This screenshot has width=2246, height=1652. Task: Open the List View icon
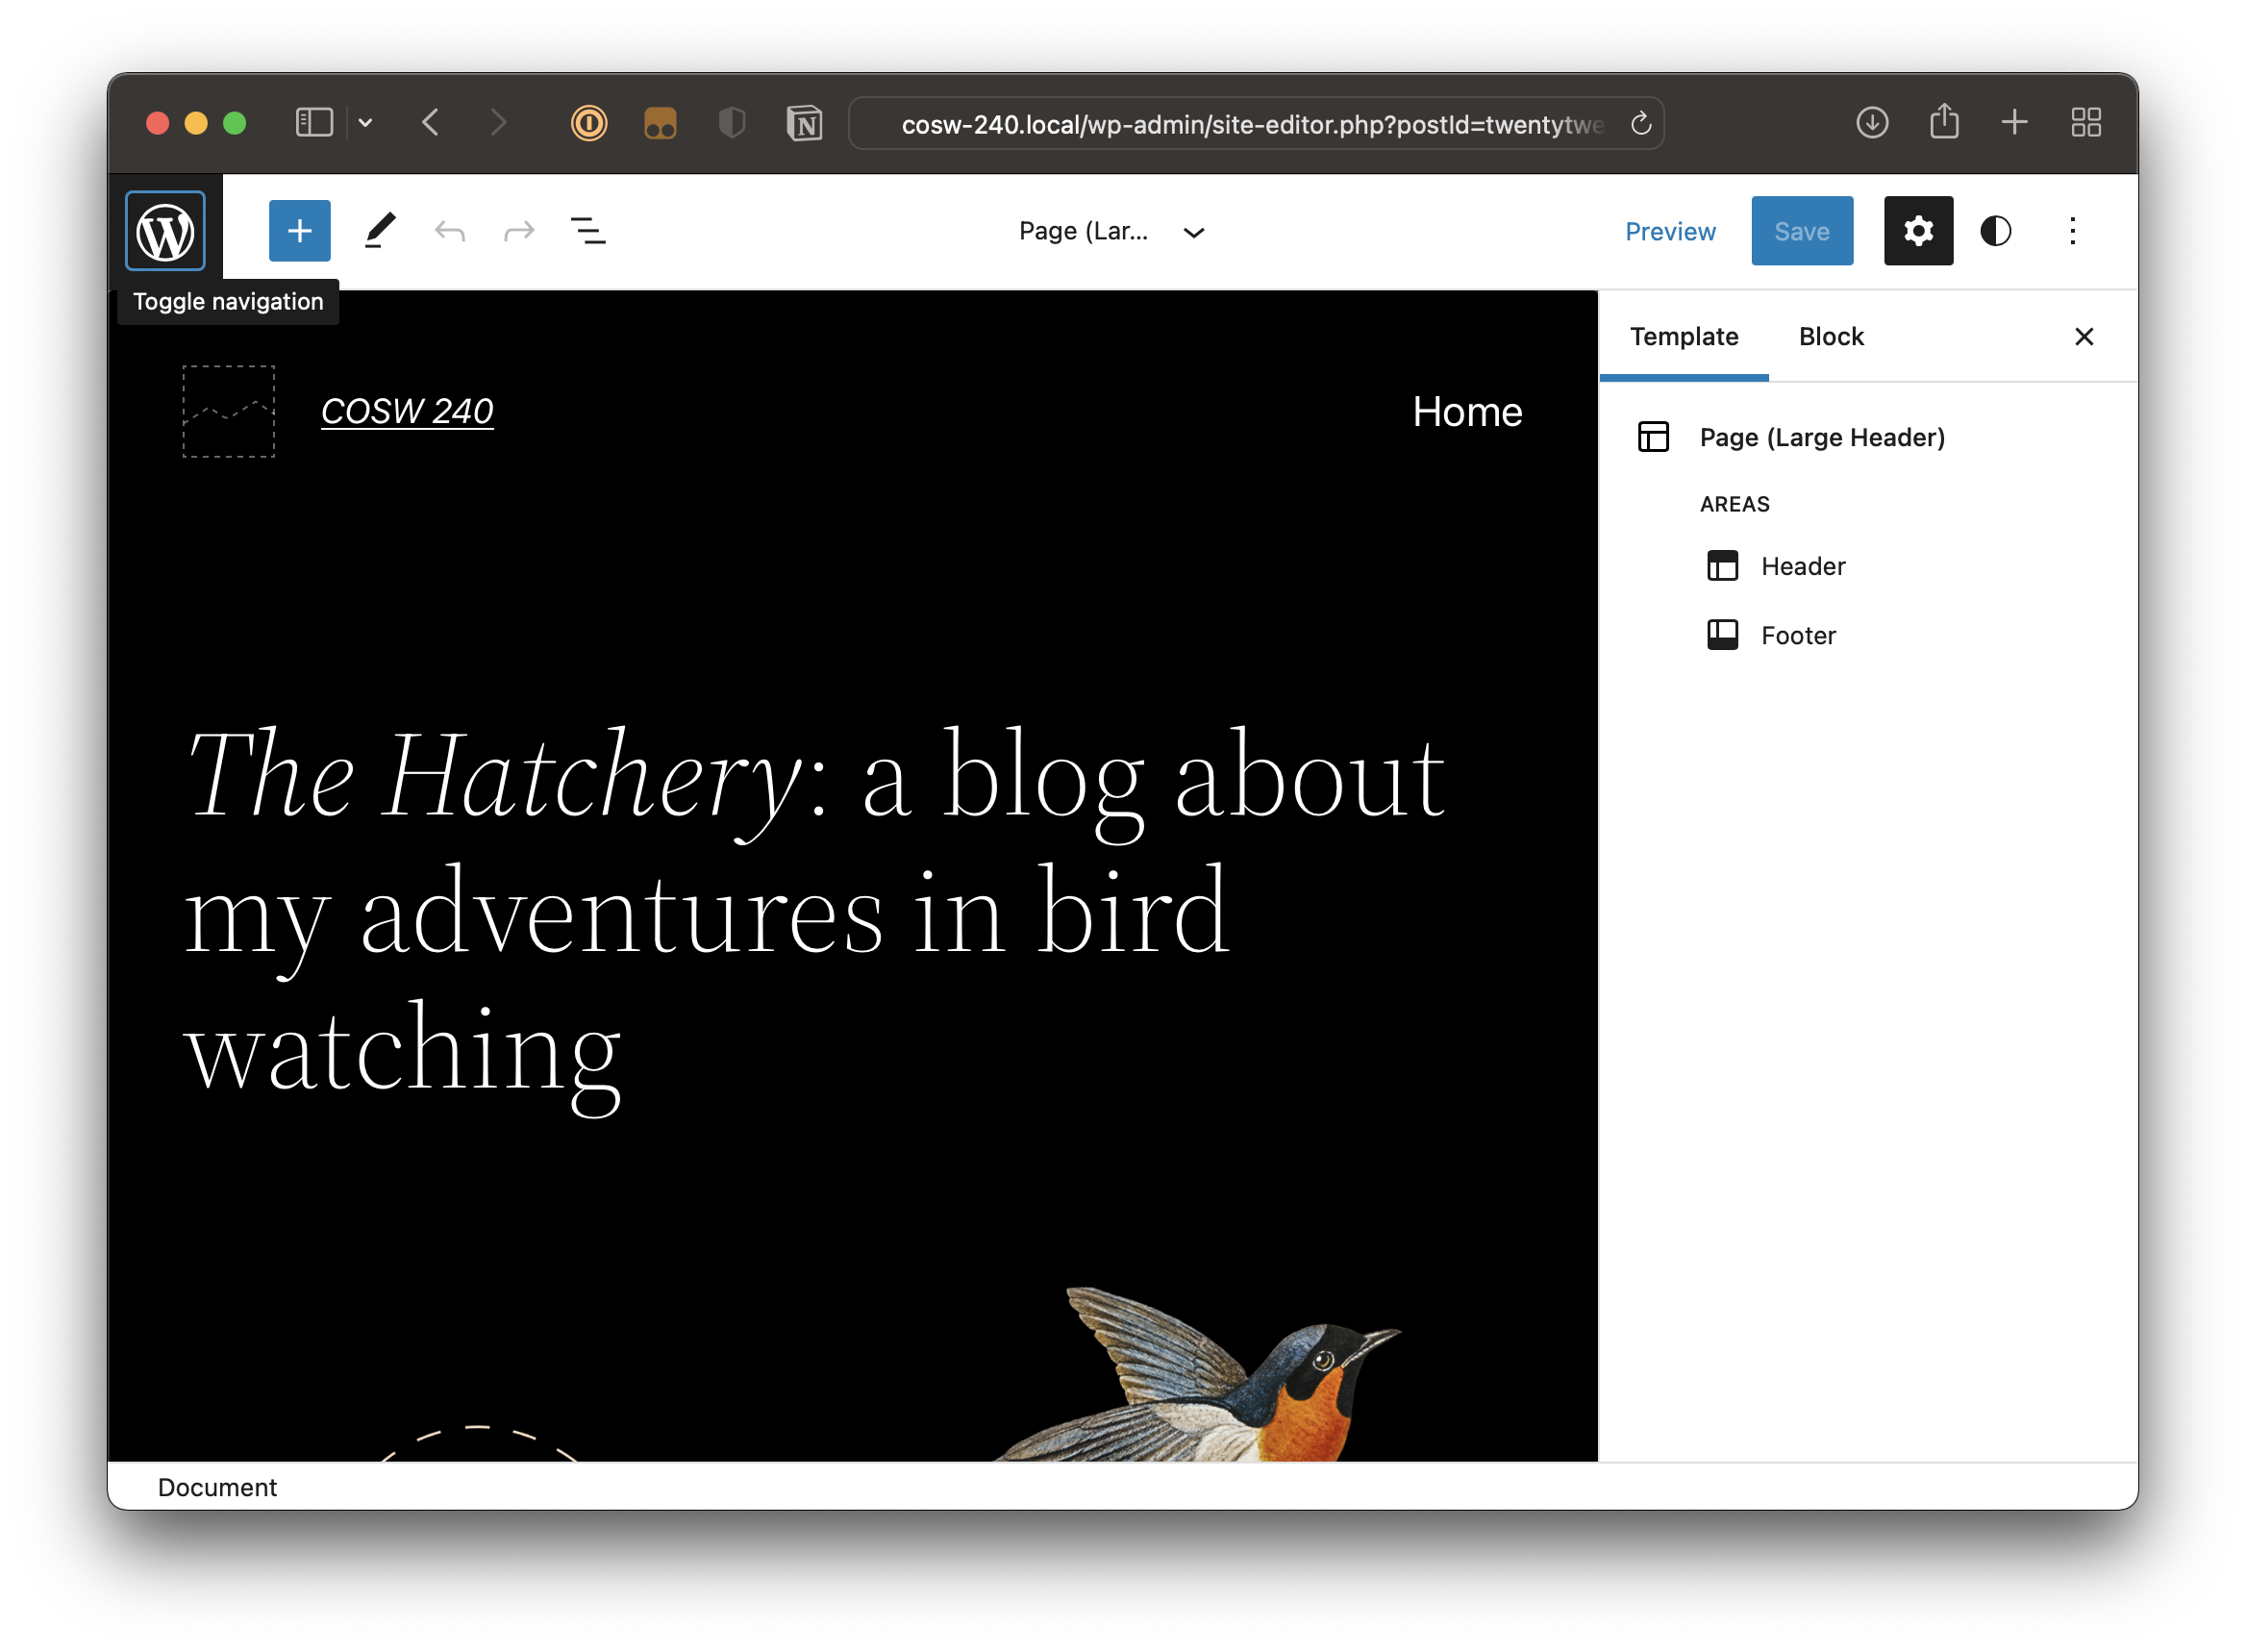click(x=589, y=230)
